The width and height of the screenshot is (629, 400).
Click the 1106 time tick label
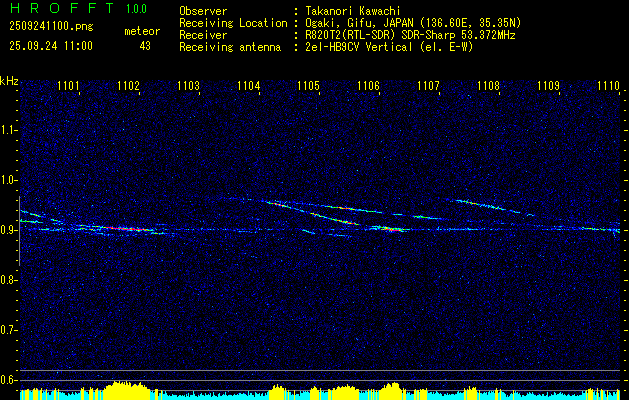pos(368,87)
